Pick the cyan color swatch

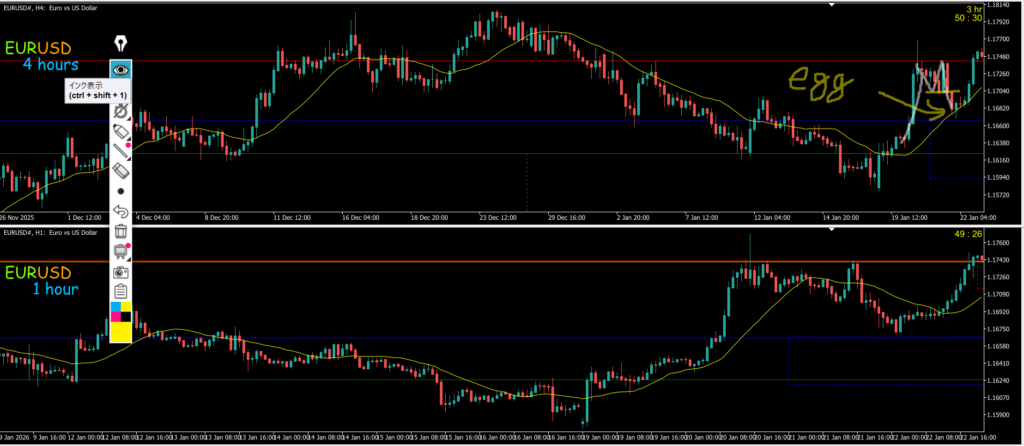pos(115,306)
